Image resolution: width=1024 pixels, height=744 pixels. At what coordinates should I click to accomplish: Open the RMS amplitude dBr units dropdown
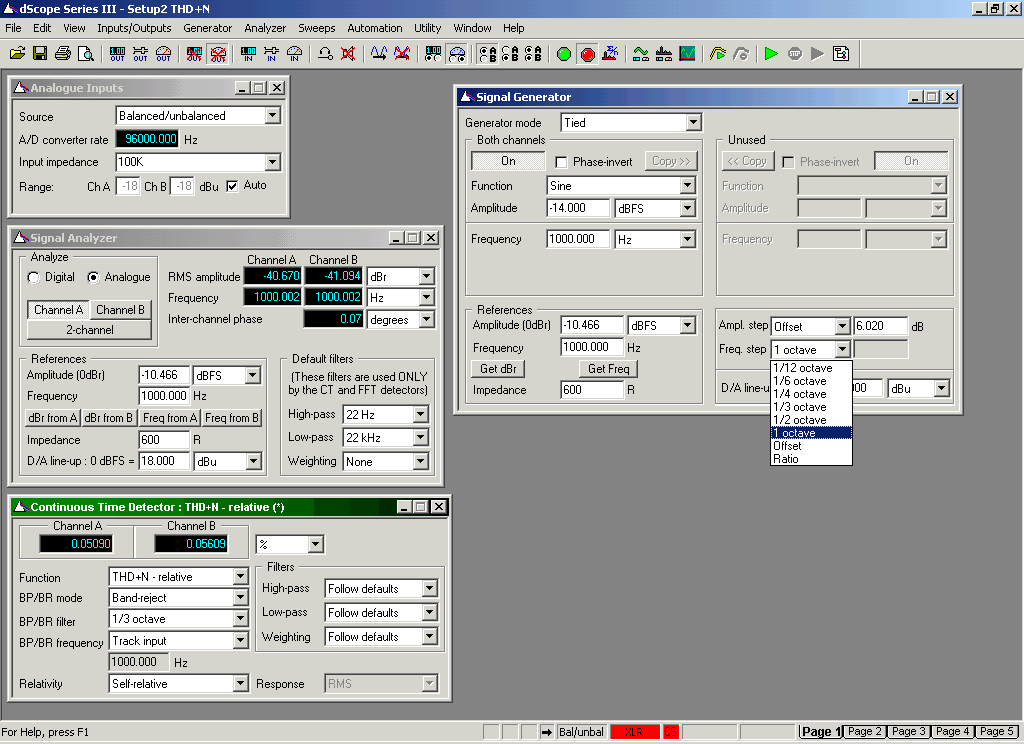pos(426,277)
